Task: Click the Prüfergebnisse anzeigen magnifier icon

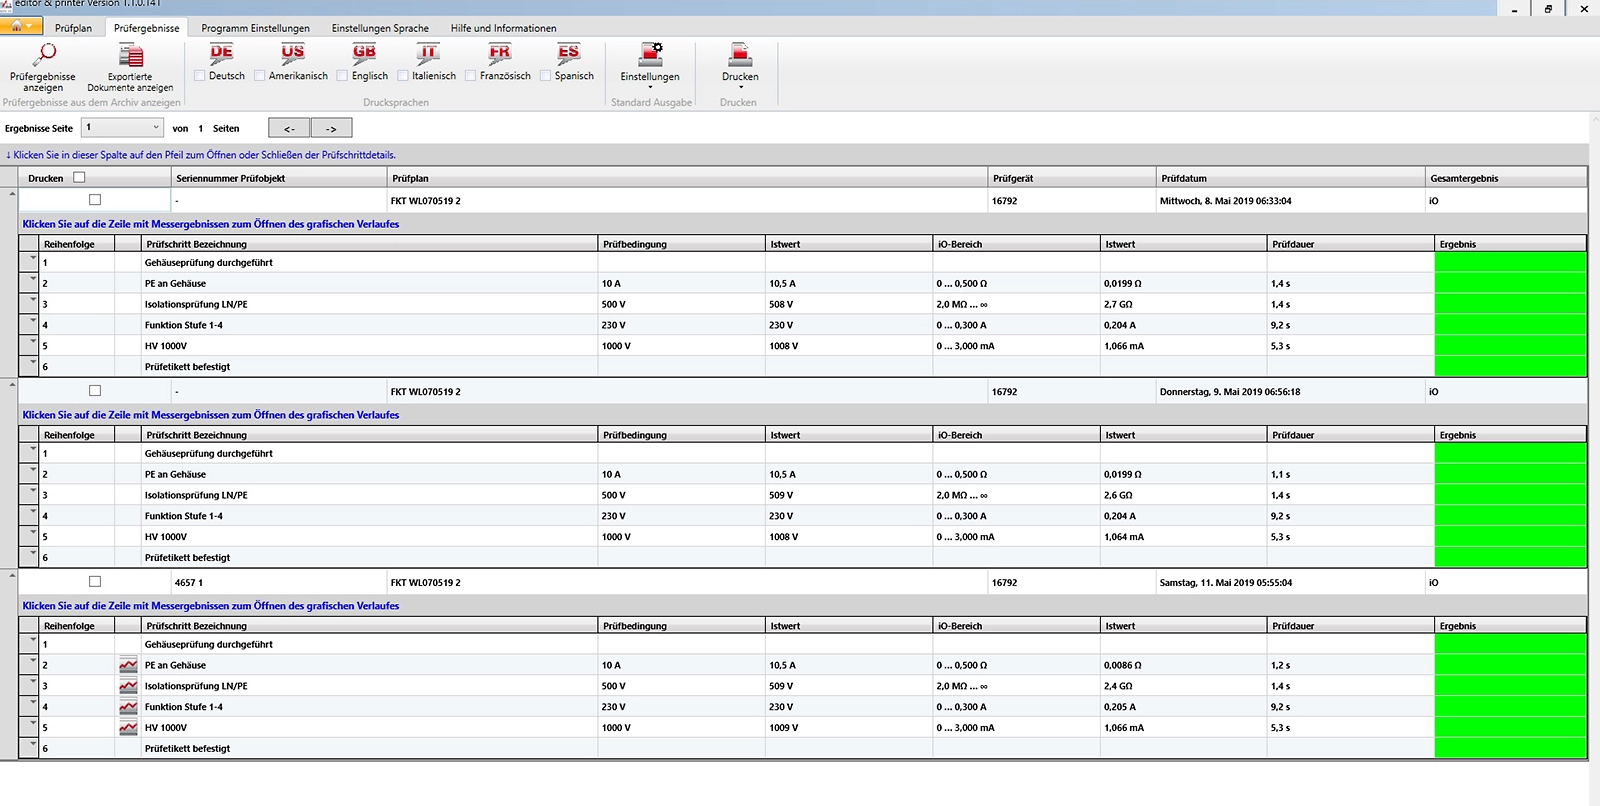Action: point(44,54)
